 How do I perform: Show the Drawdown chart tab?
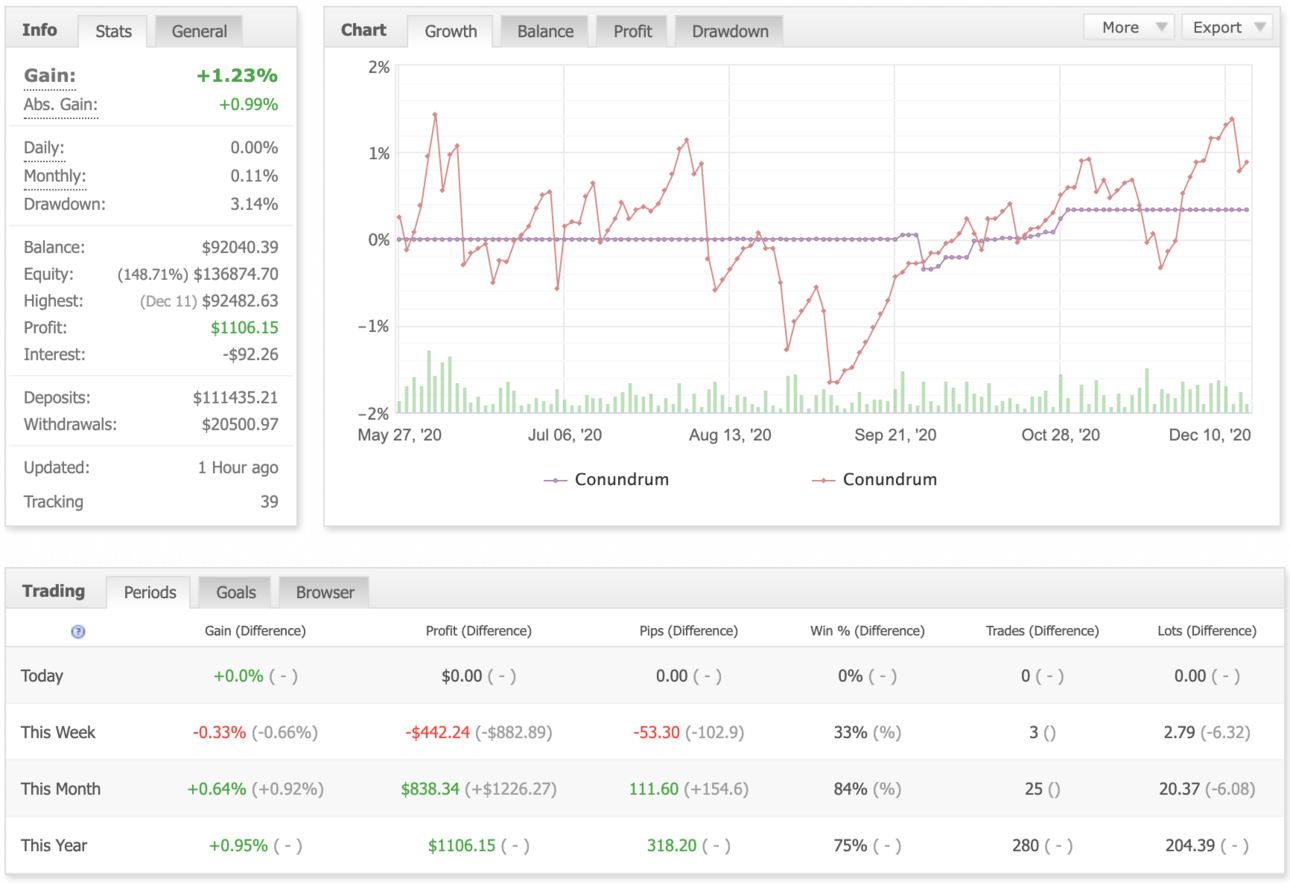[730, 31]
